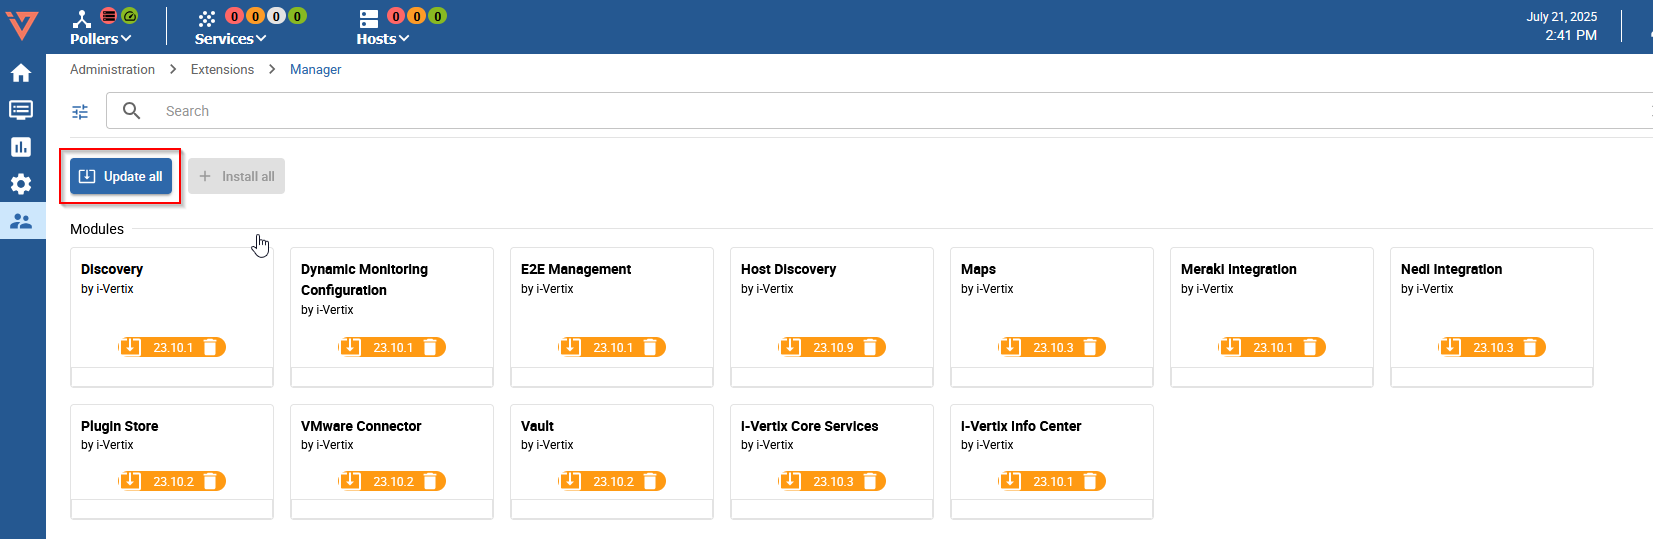The image size is (1653, 539).
Task: Update the Discovery module
Action: pyautogui.click(x=131, y=347)
